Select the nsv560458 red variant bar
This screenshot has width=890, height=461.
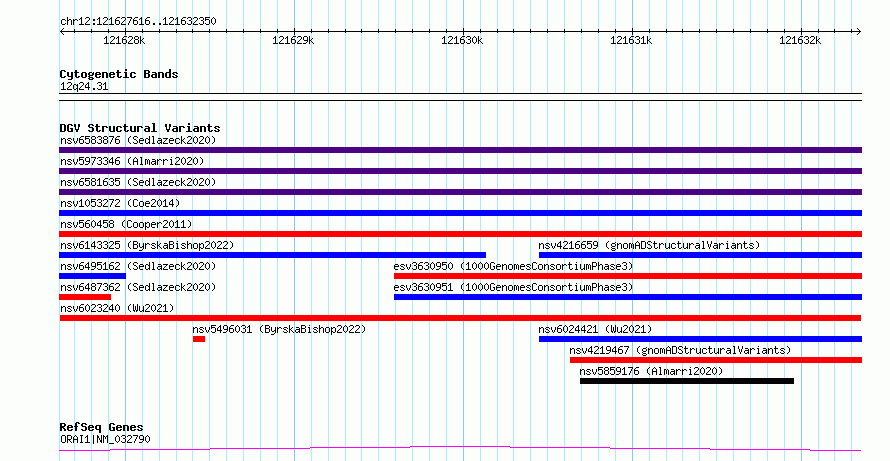pos(460,234)
